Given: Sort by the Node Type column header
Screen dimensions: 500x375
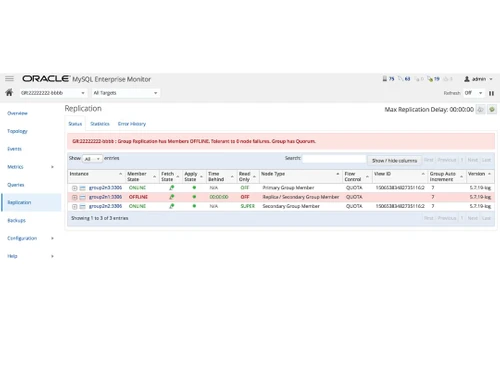Looking at the screenshot, I should tap(301, 176).
